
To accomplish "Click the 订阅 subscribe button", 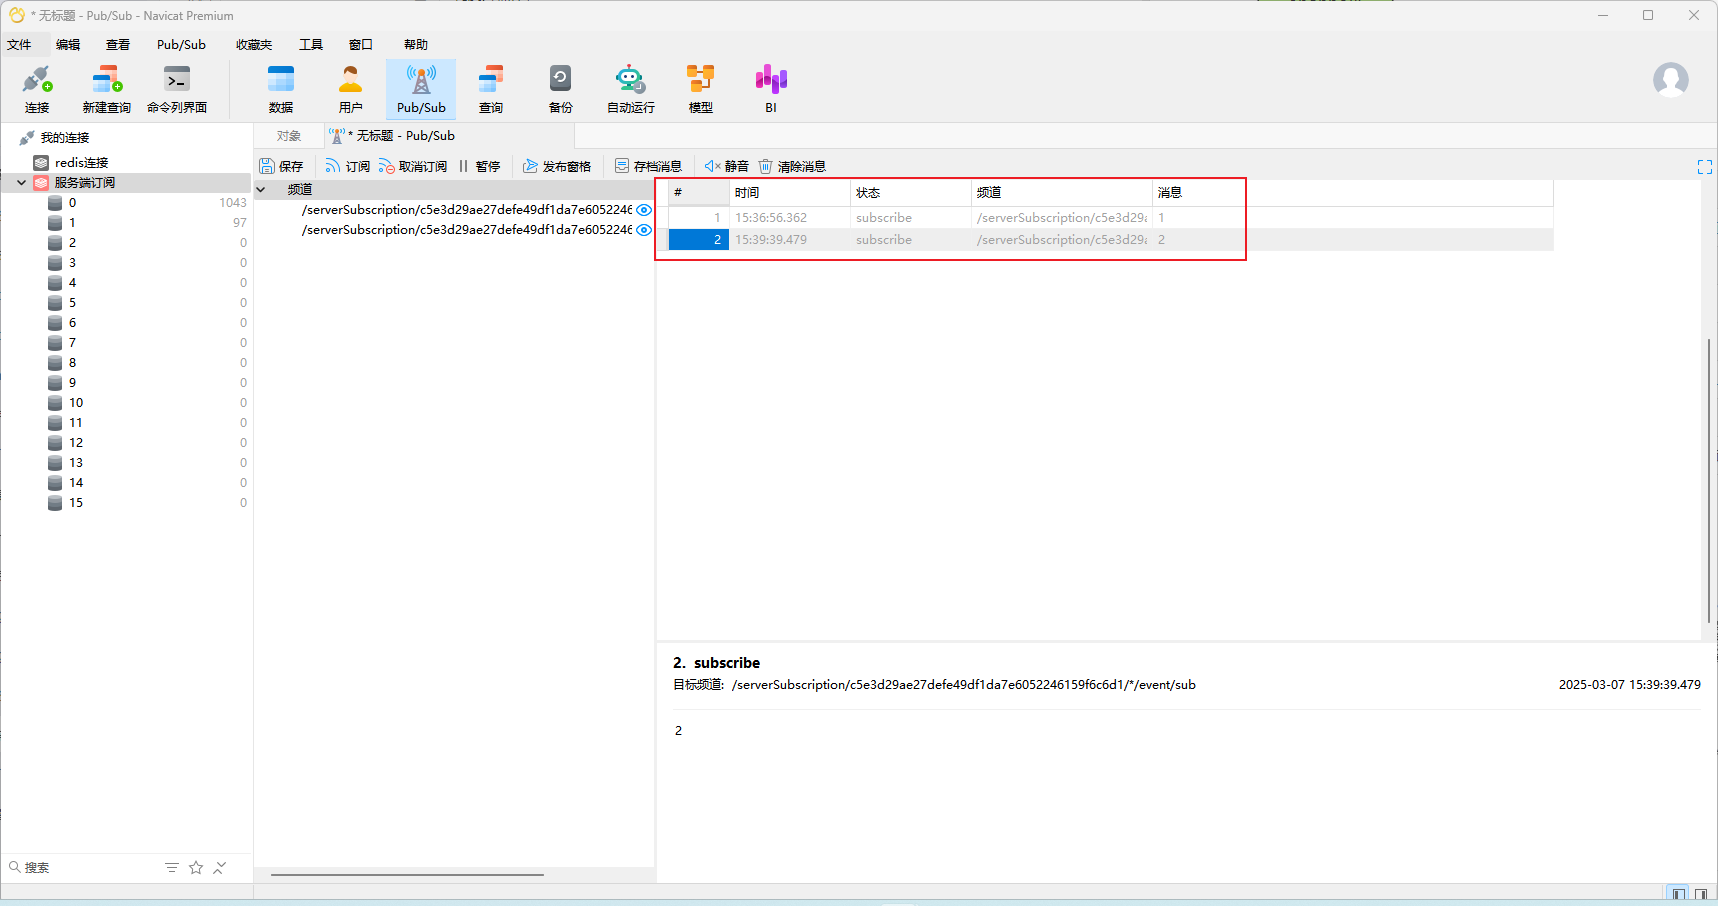I will [x=348, y=166].
